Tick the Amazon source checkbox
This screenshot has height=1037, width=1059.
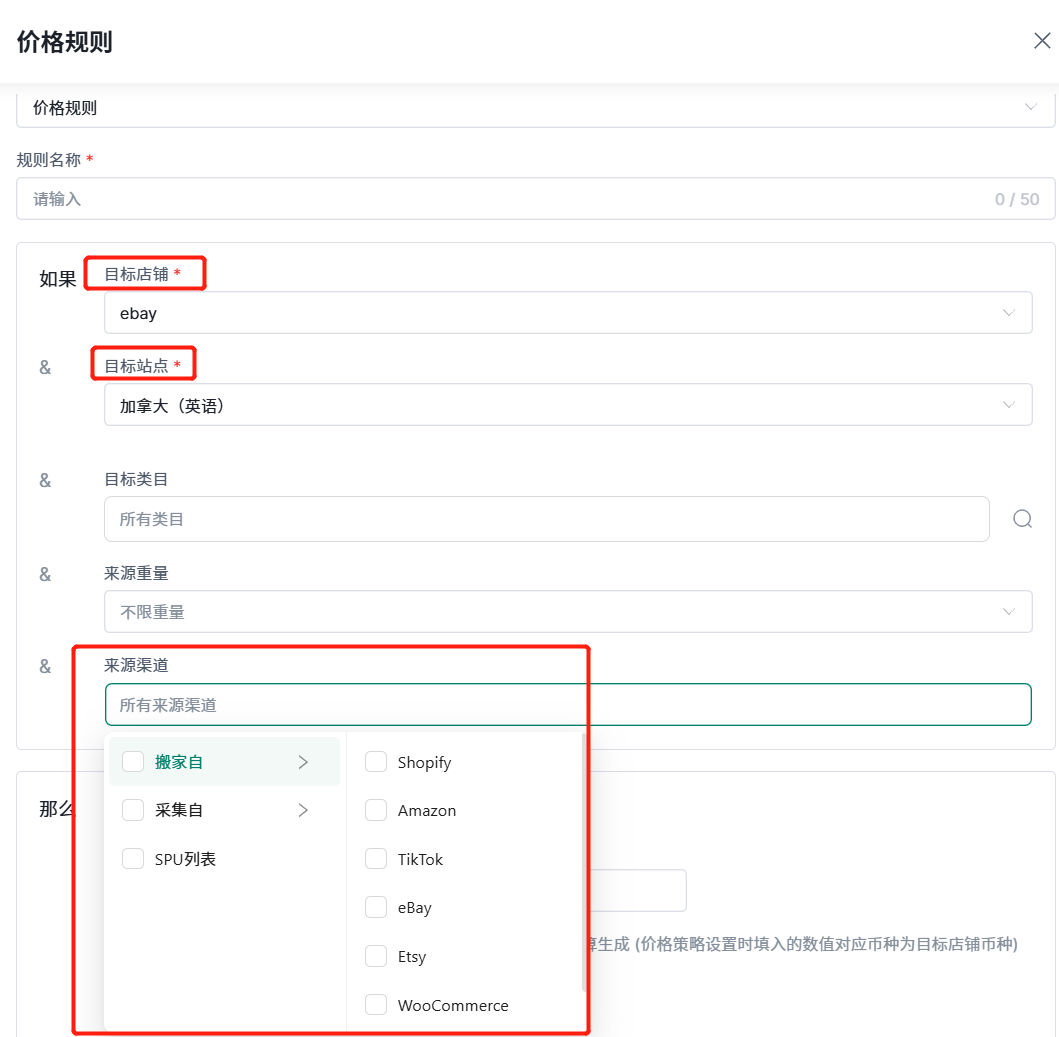(376, 811)
